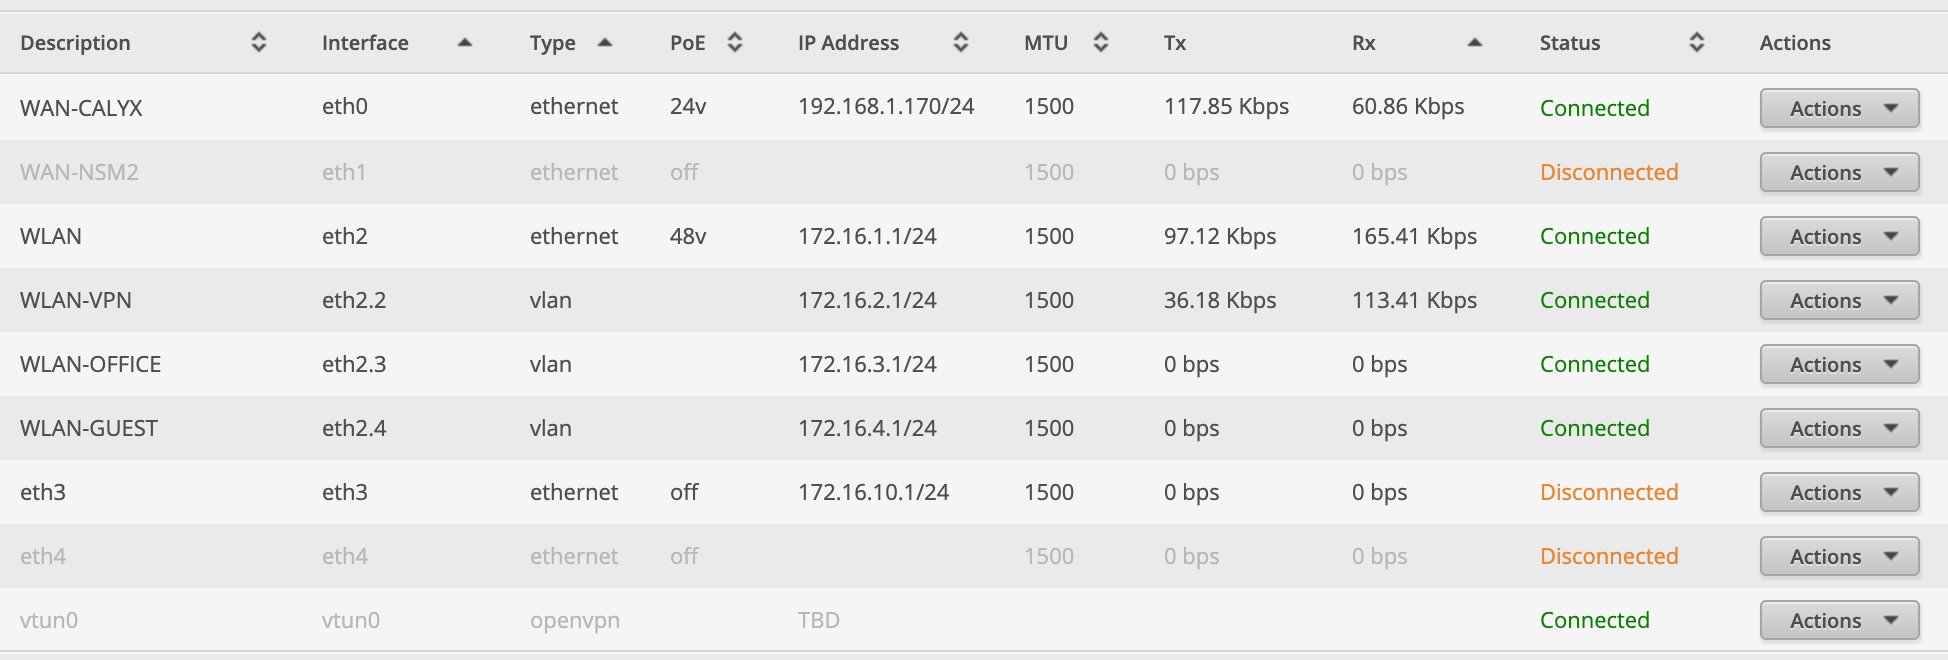Click the MTU column sort arrows
1948x660 pixels.
(x=1101, y=42)
